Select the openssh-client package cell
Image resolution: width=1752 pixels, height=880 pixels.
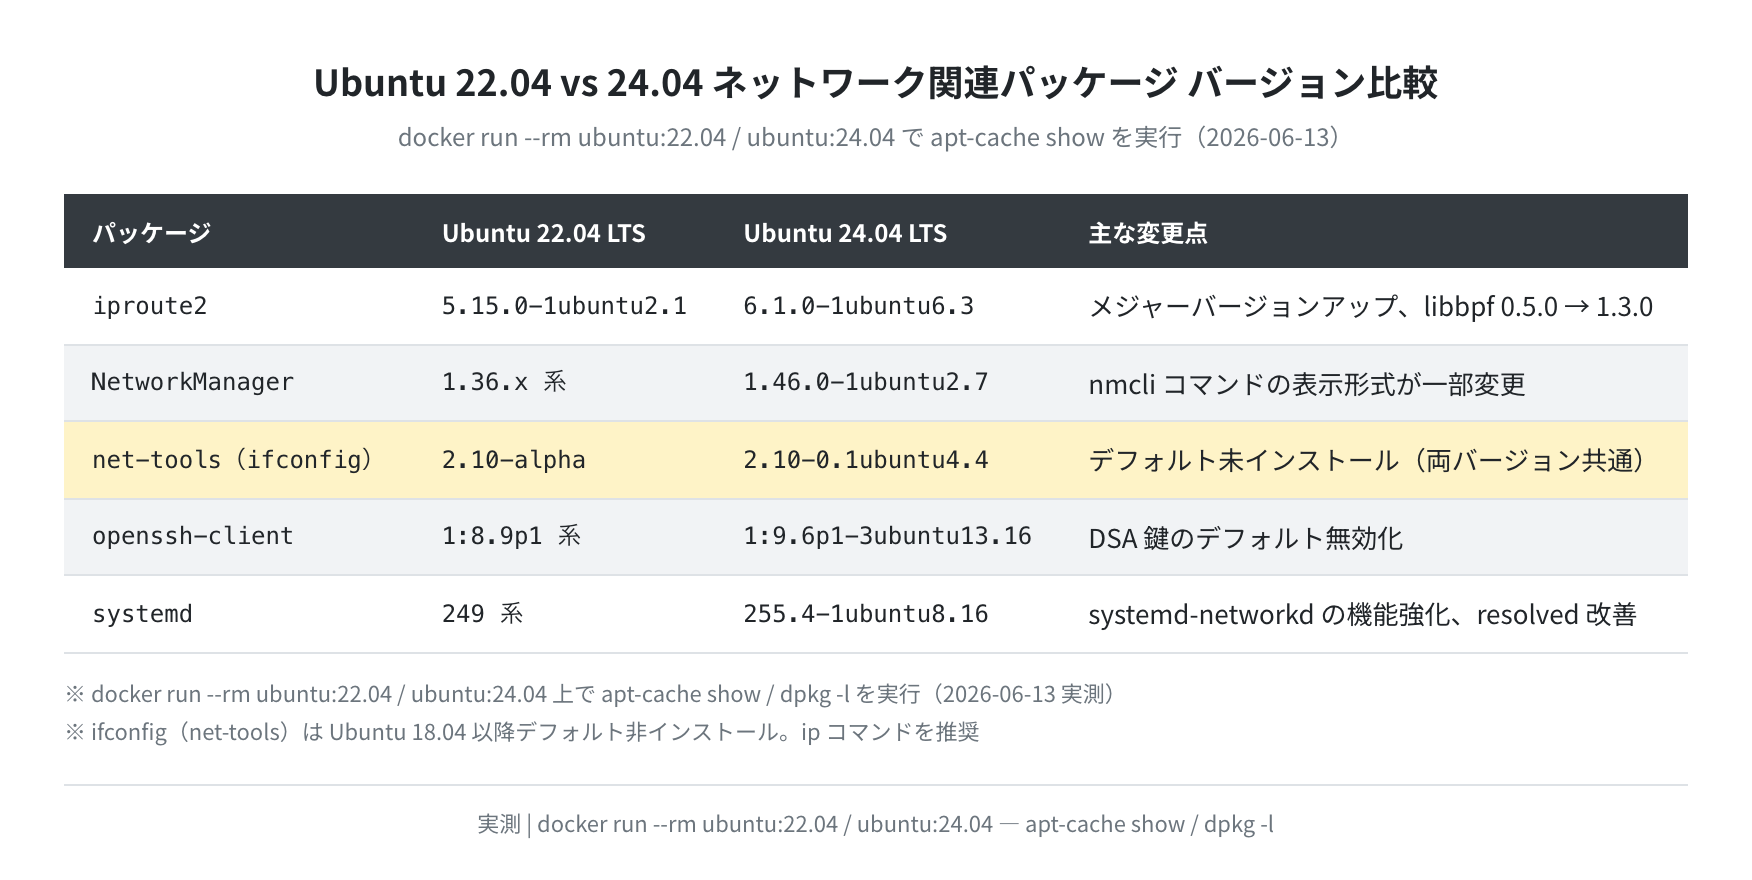(193, 536)
